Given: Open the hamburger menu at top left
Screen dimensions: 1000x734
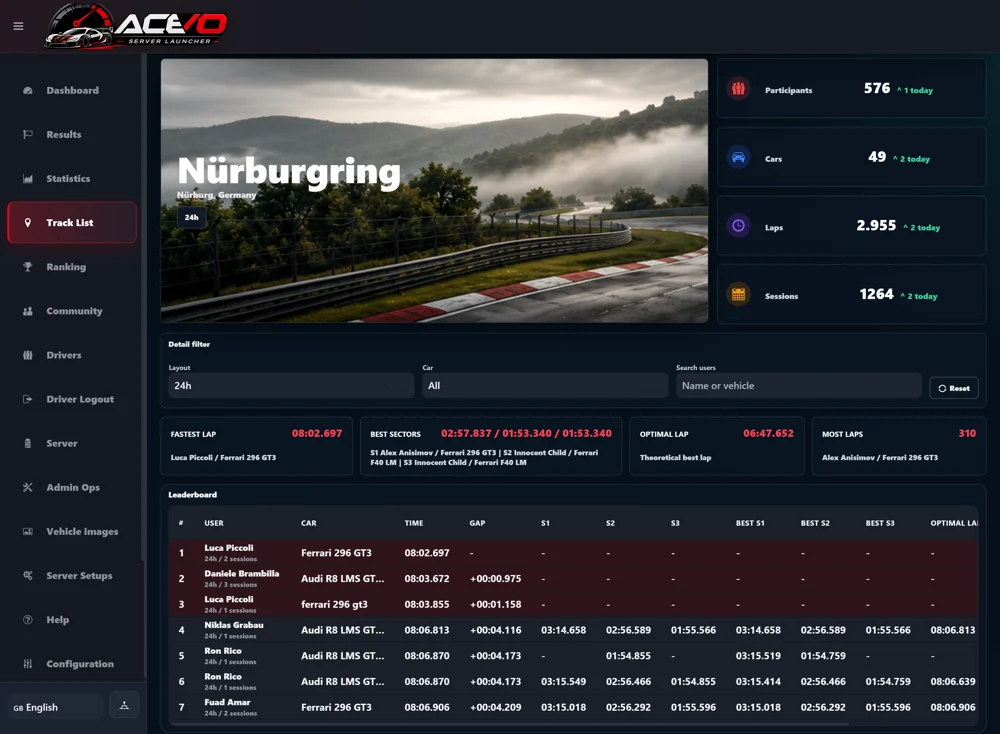Looking at the screenshot, I should tap(18, 26).
